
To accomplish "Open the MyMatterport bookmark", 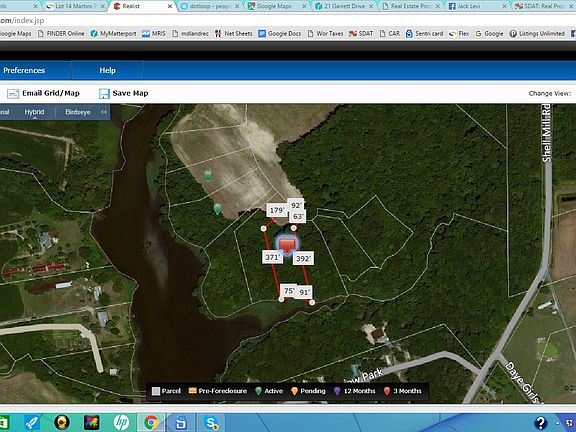I will [x=114, y=33].
